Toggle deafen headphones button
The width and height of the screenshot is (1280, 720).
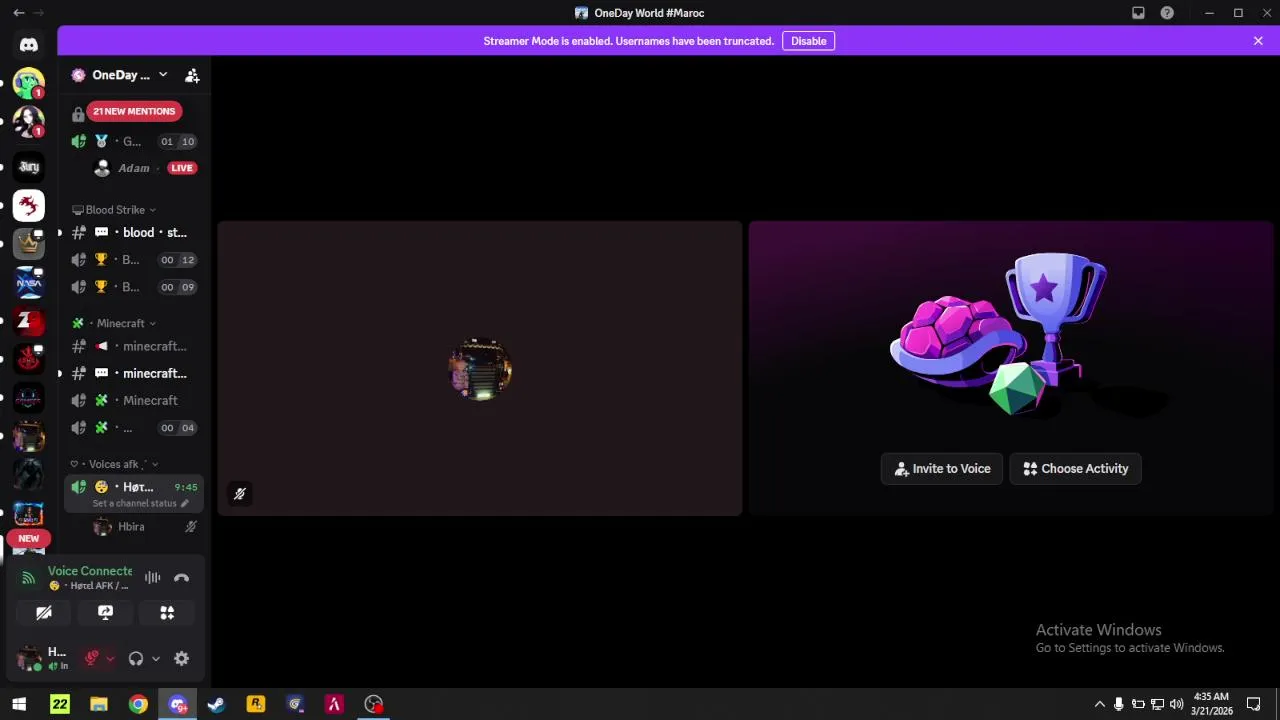tap(136, 658)
